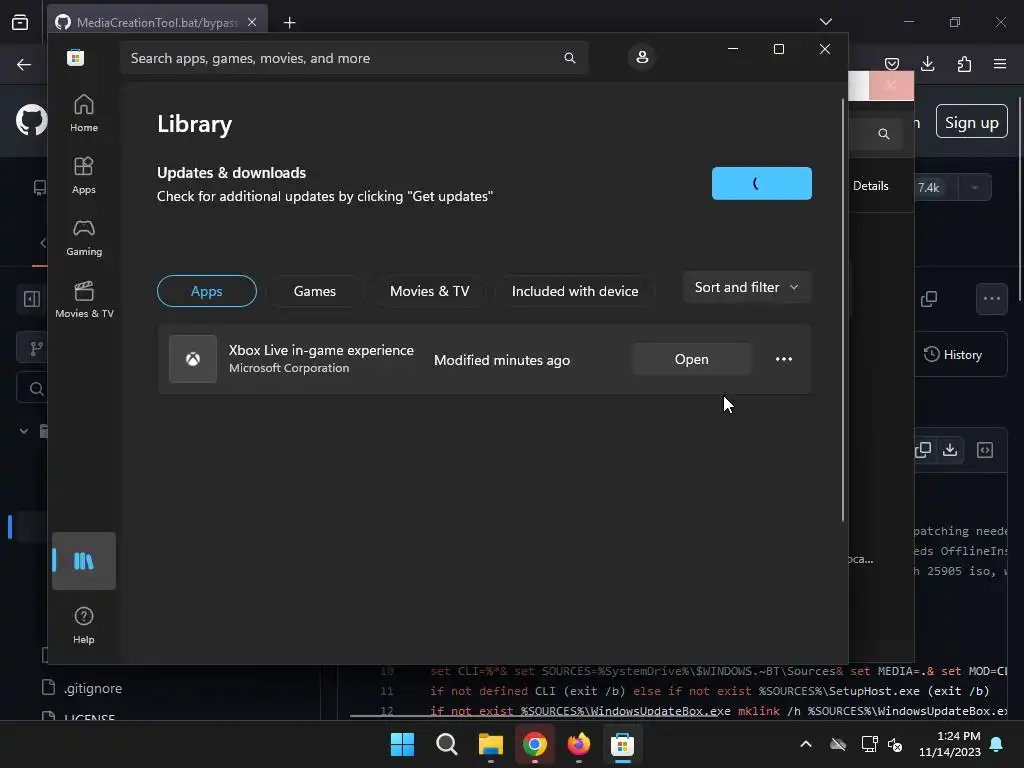
Task: Click Details label behind Store window
Action: (x=871, y=186)
